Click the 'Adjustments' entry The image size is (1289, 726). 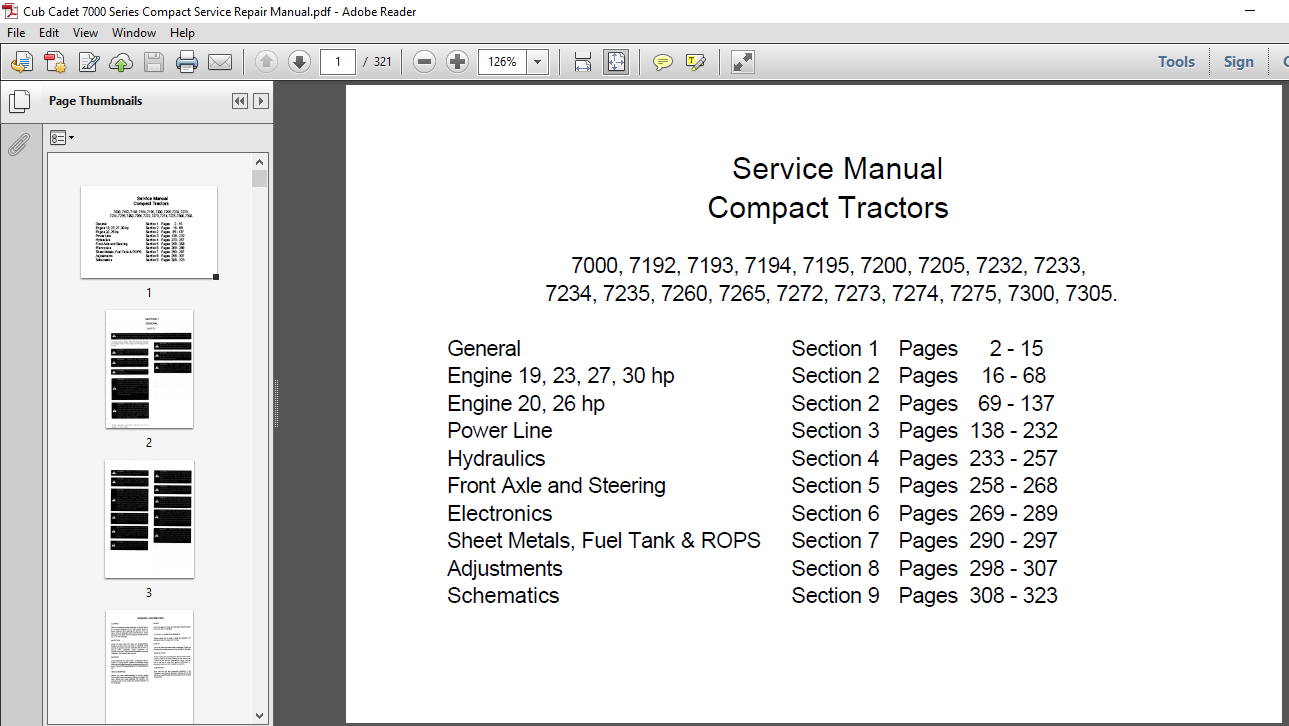click(x=505, y=569)
